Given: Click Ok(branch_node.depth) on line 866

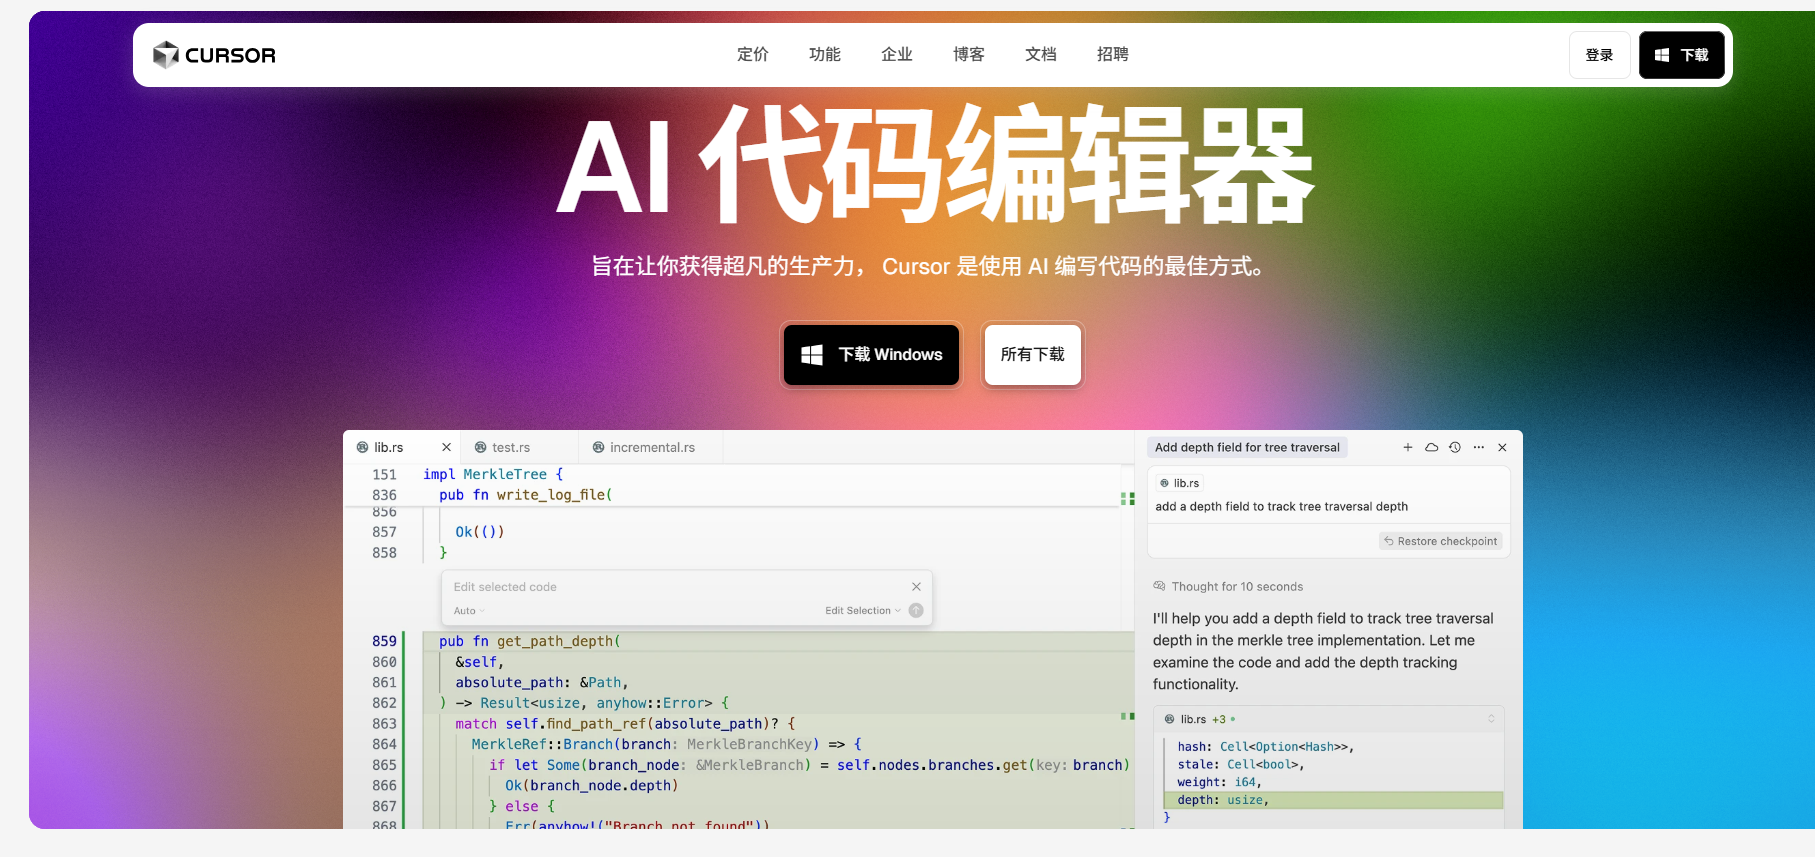Looking at the screenshot, I should [x=592, y=786].
